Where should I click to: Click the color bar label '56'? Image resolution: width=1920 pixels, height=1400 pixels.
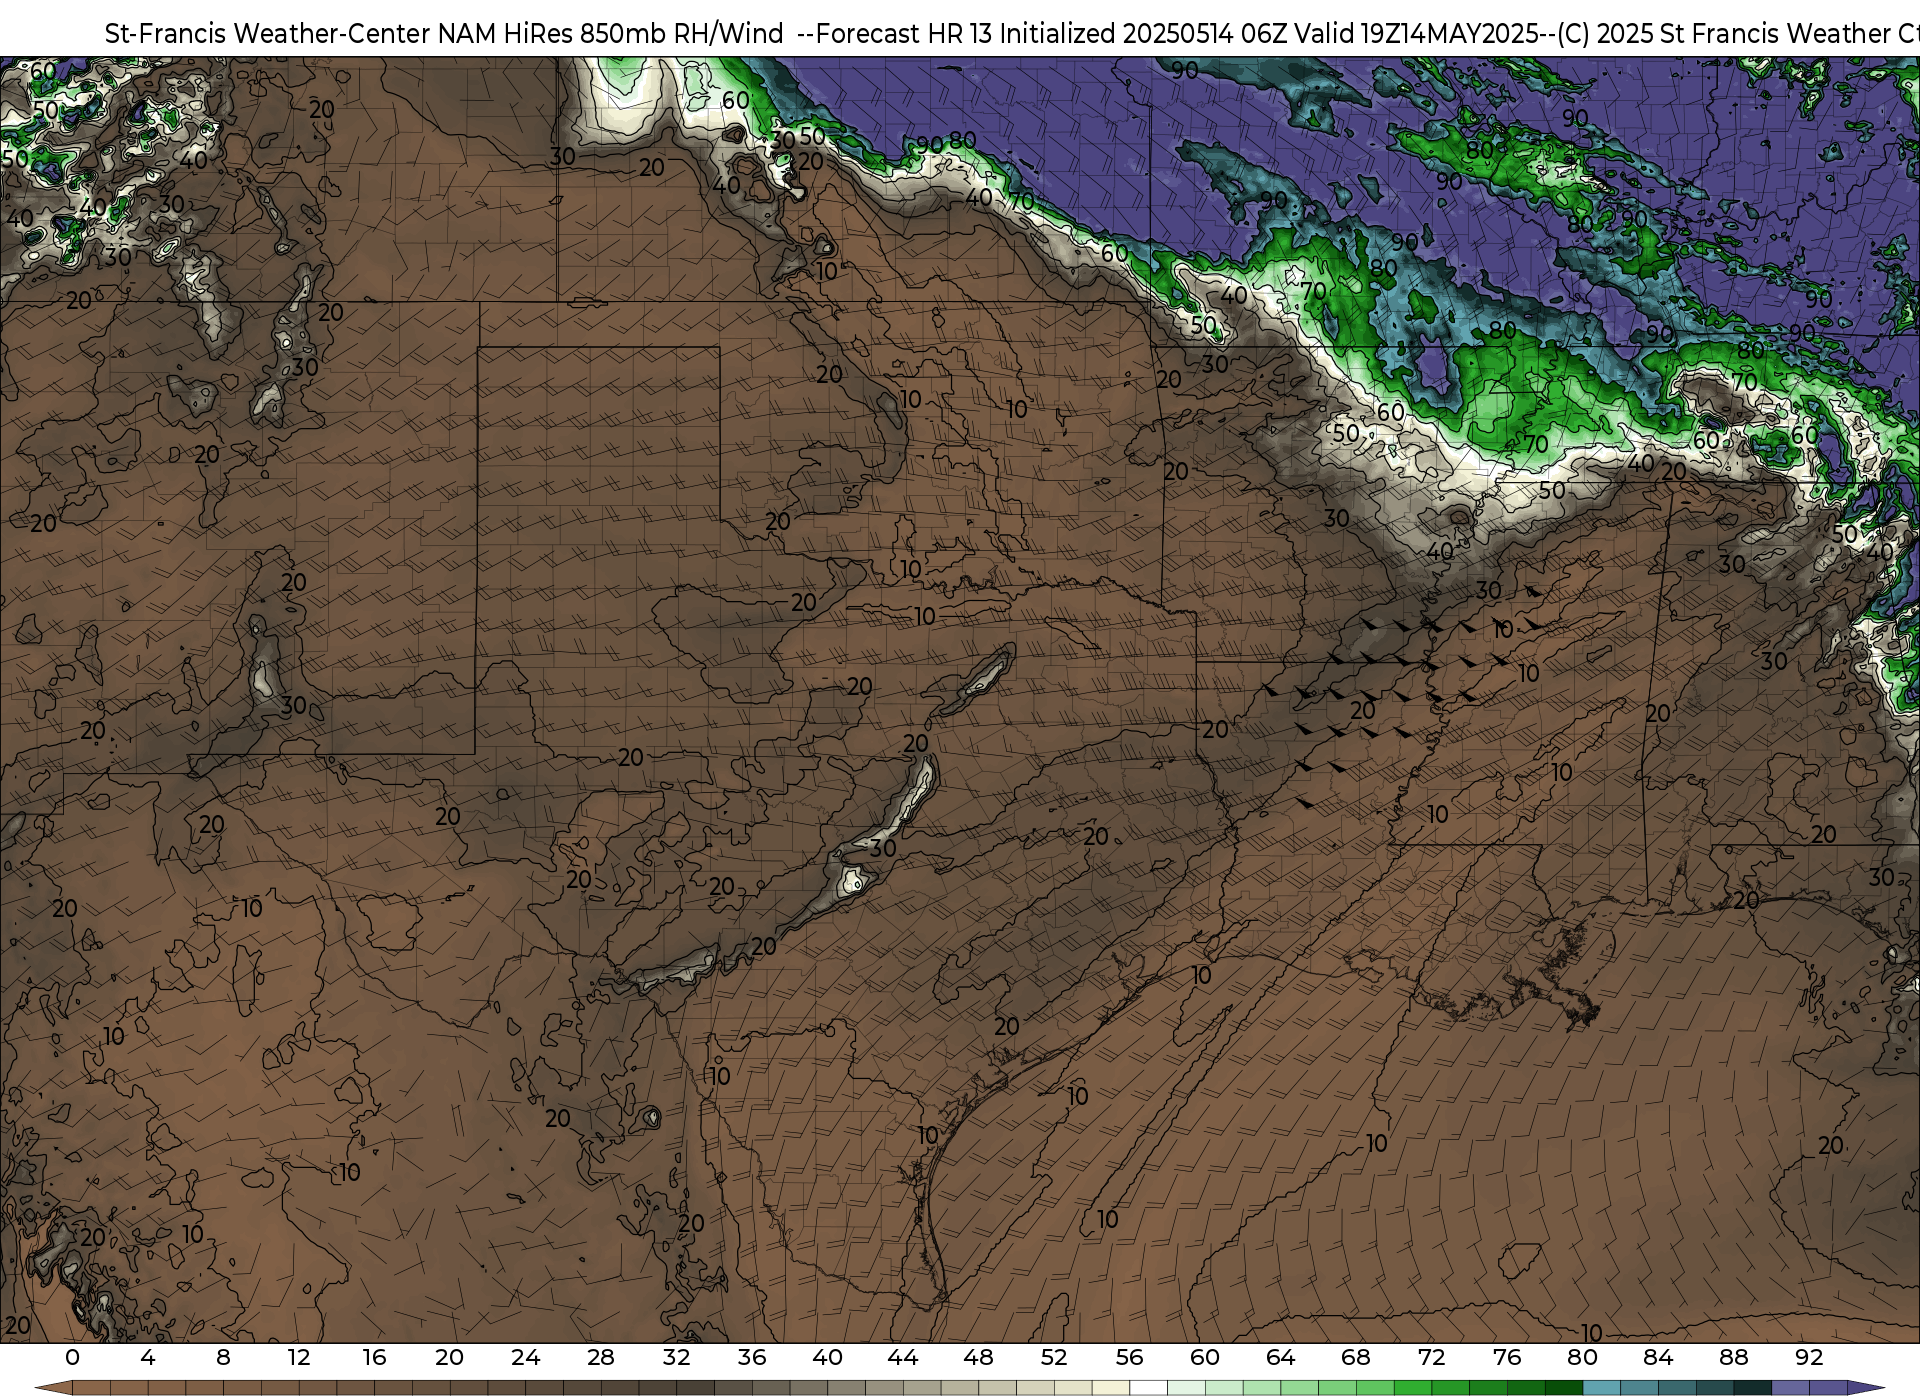(x=1129, y=1358)
